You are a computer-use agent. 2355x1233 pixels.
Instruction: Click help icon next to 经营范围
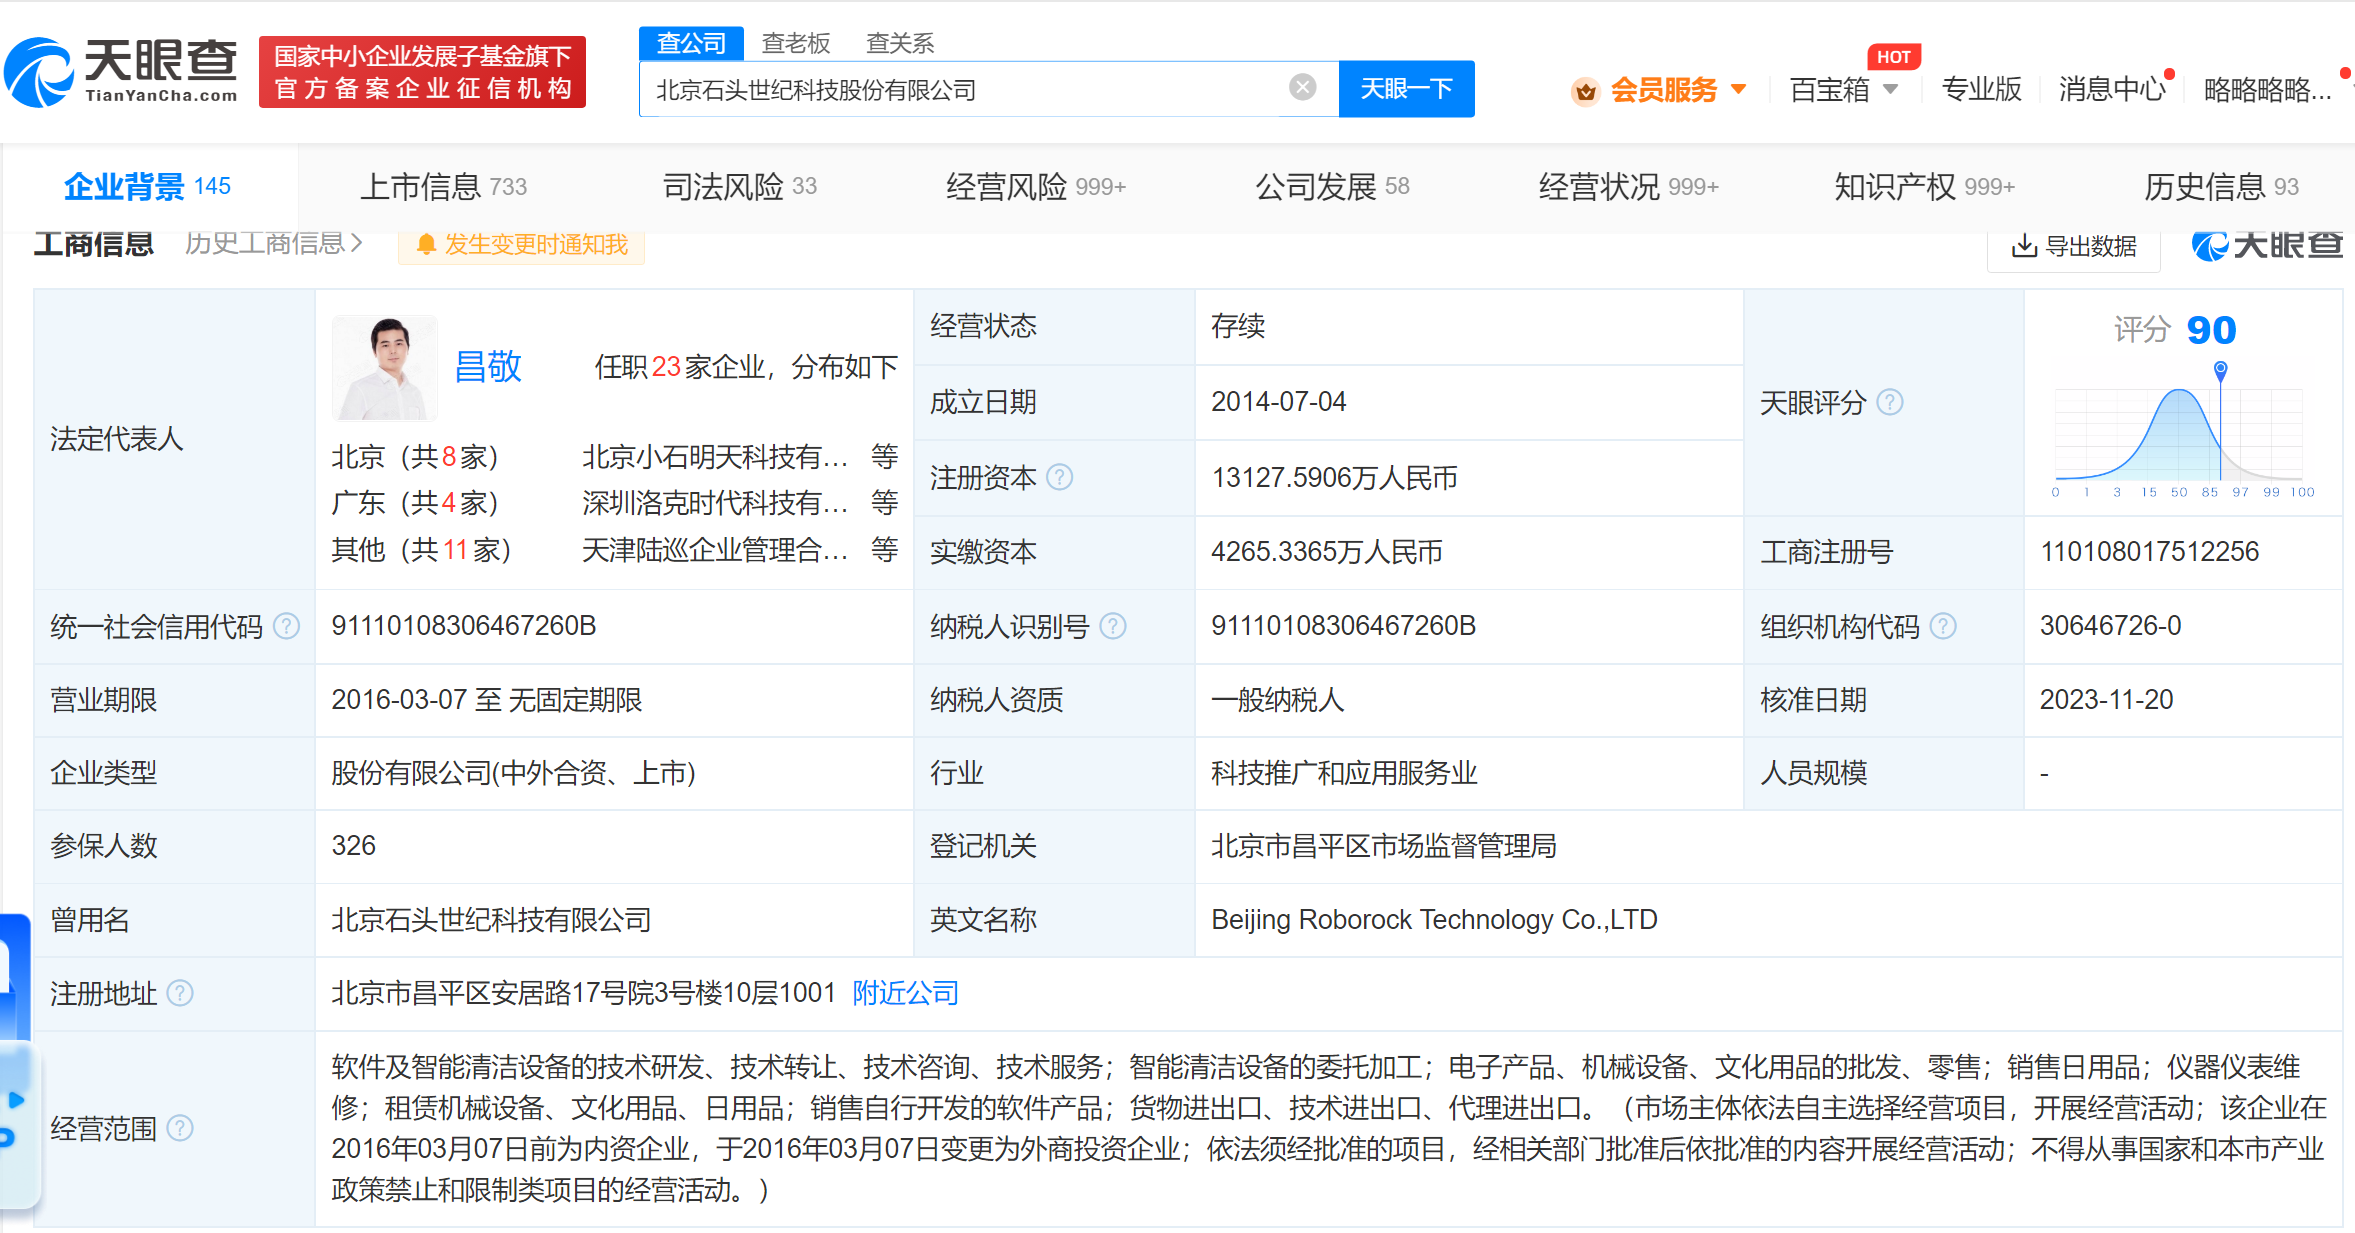(180, 1128)
